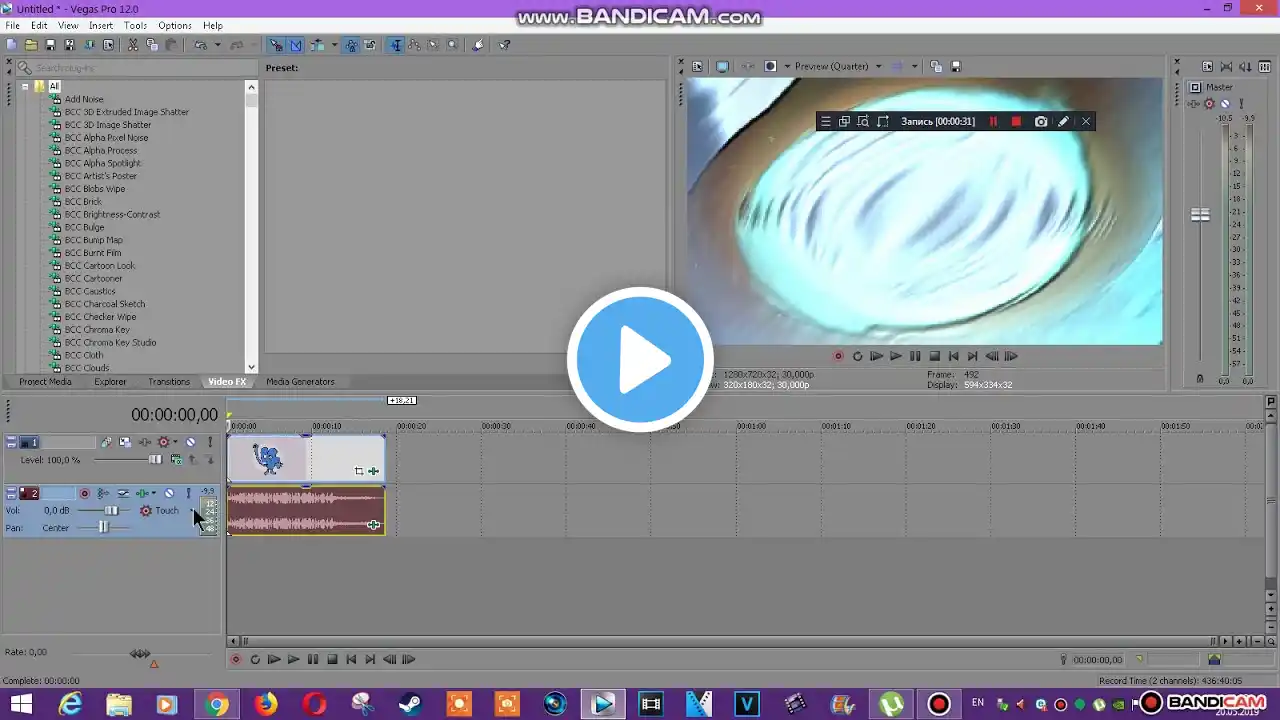Toggle automatic crossfades in the toolbar
1280x720 pixels.
296,45
